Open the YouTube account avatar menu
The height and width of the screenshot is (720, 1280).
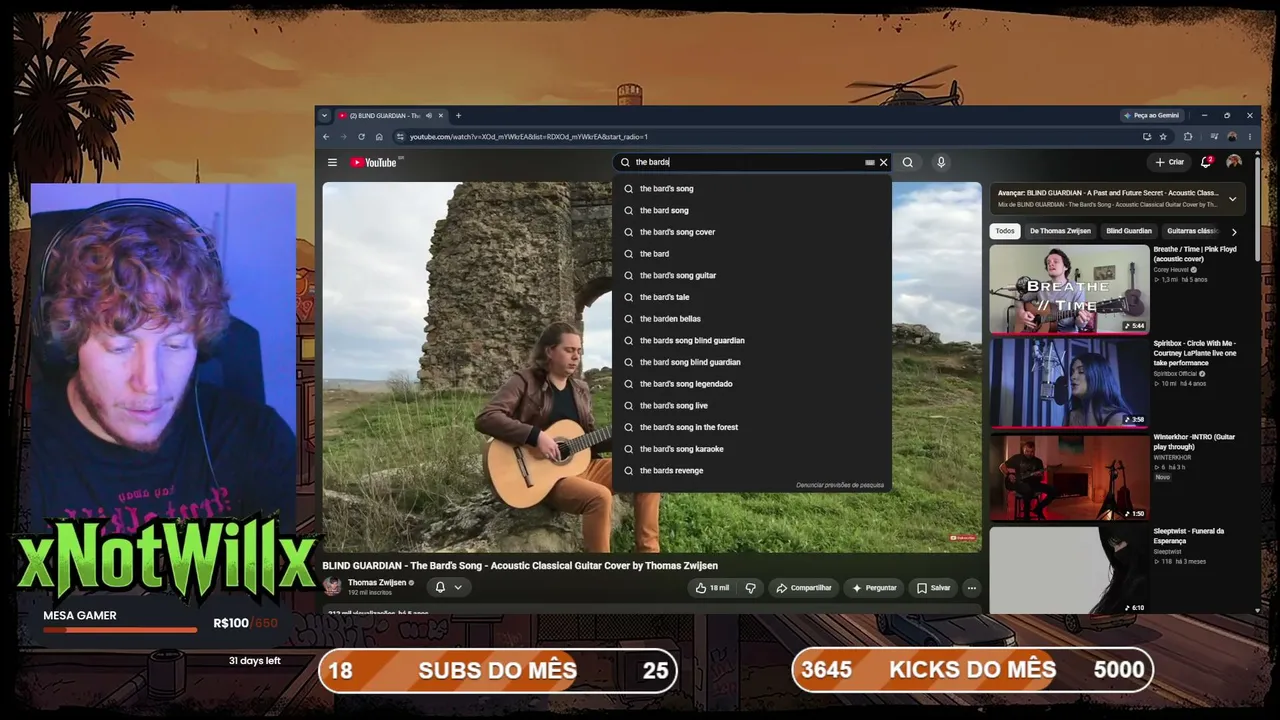point(1234,162)
